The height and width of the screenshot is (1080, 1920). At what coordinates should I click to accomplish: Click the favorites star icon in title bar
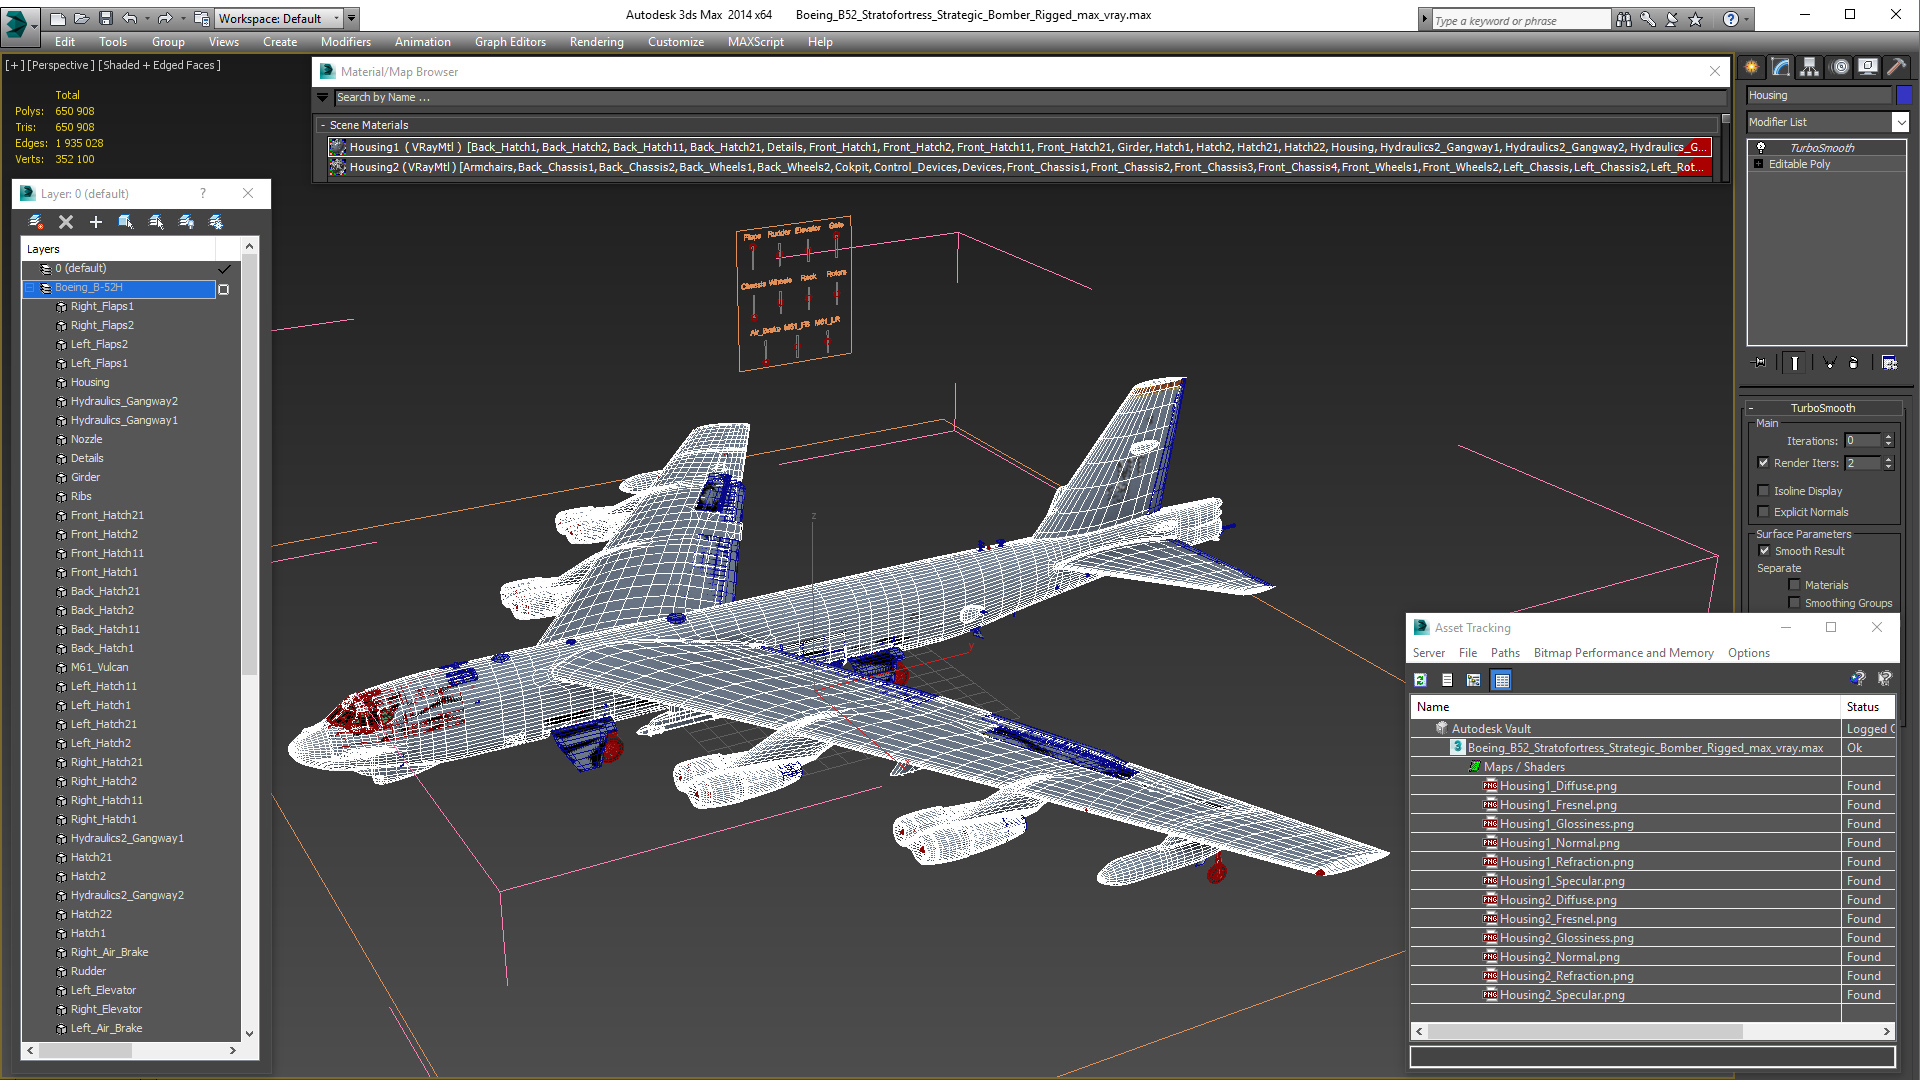[1695, 19]
